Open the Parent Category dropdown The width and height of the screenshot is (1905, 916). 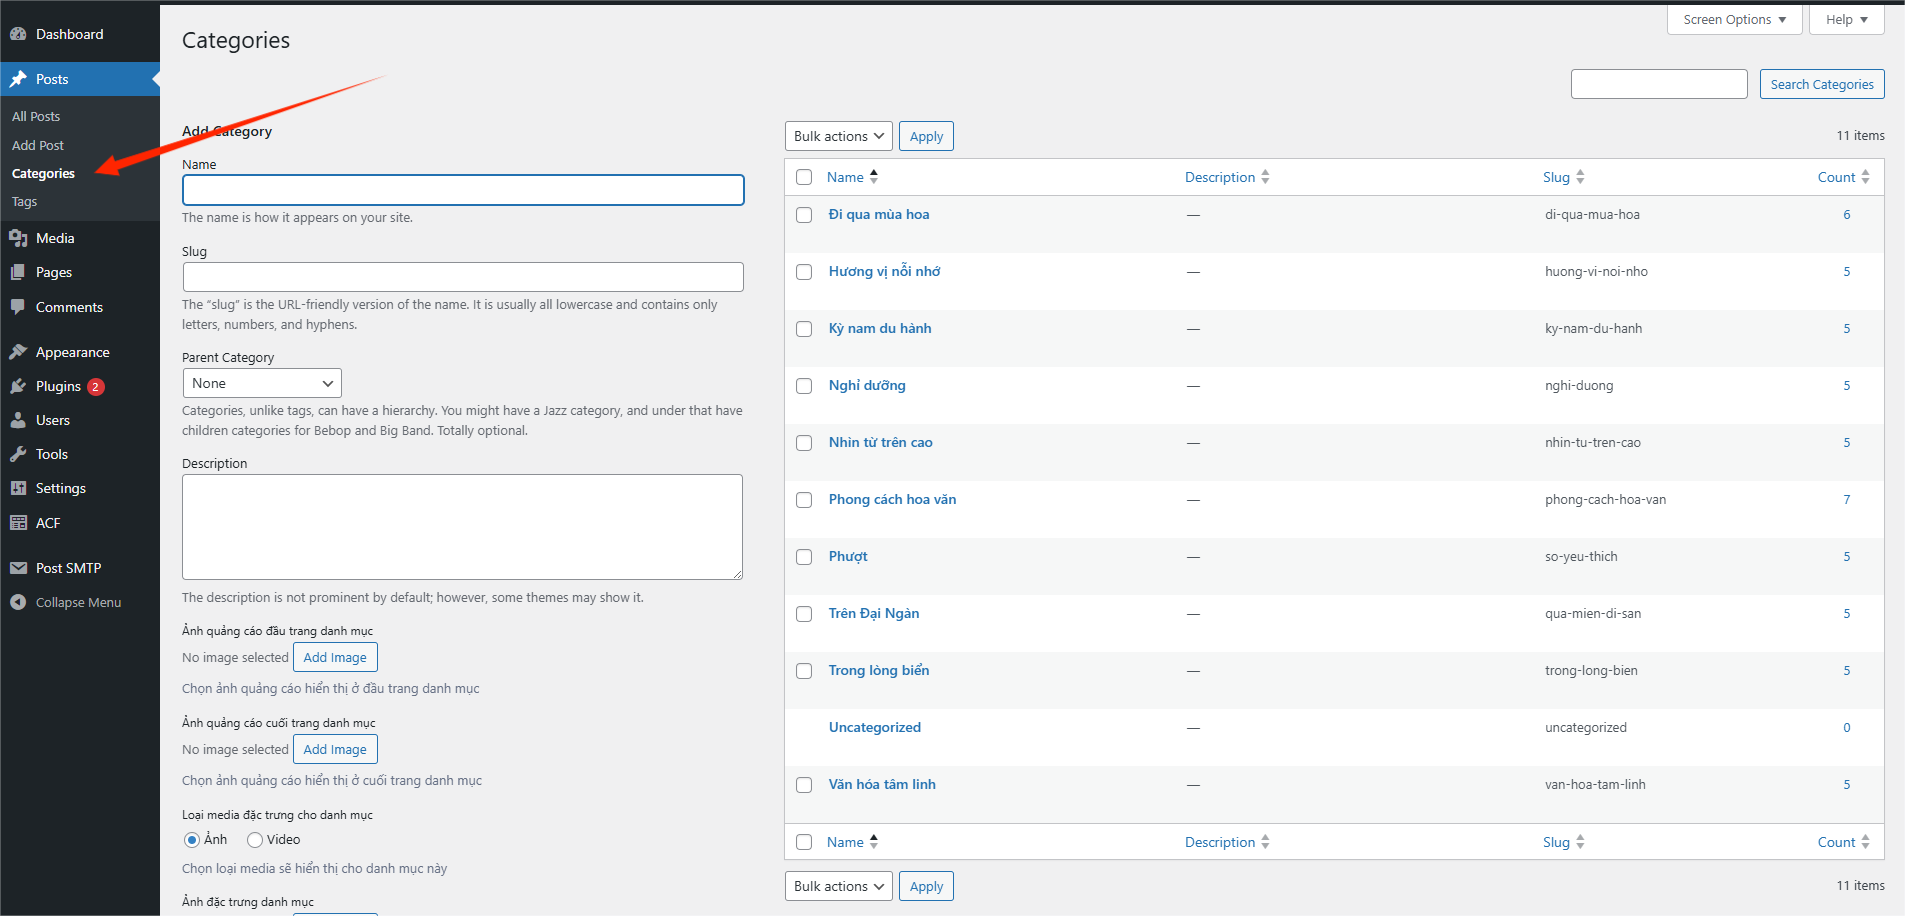262,383
